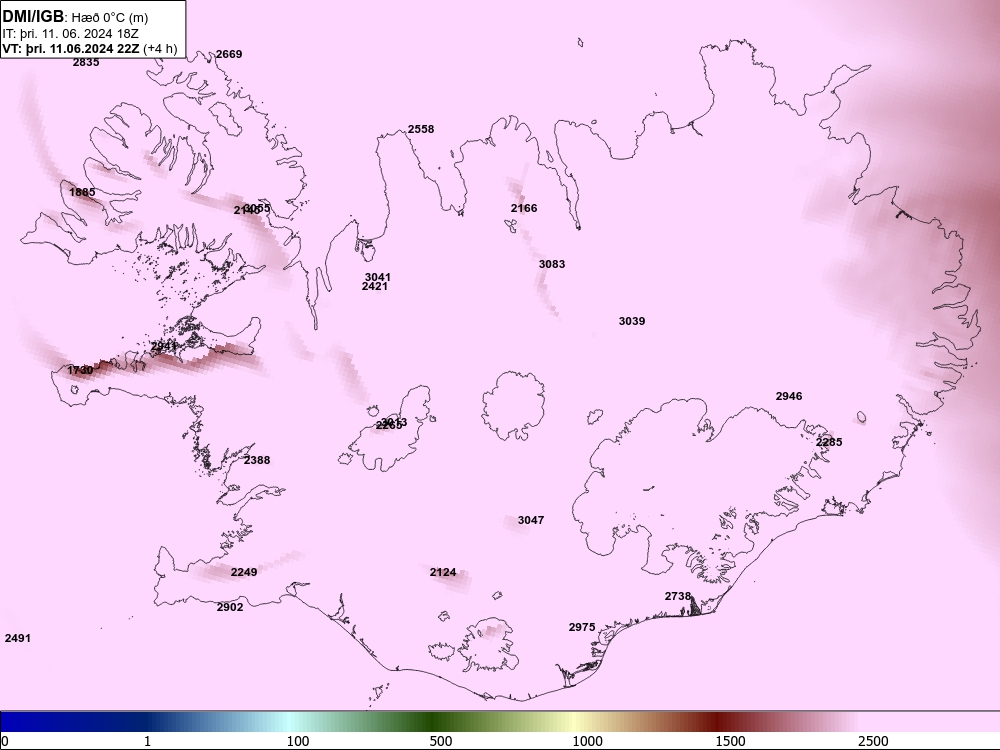1000x750 pixels.
Task: Click the 2946 height value
Action: tap(789, 396)
